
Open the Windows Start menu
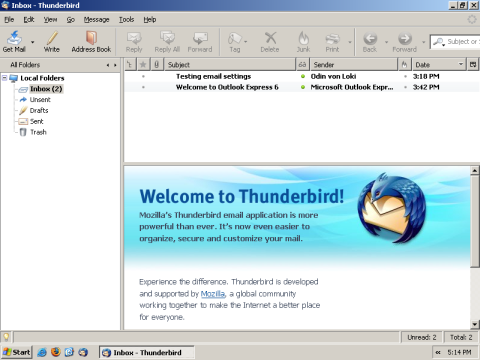tap(17, 352)
